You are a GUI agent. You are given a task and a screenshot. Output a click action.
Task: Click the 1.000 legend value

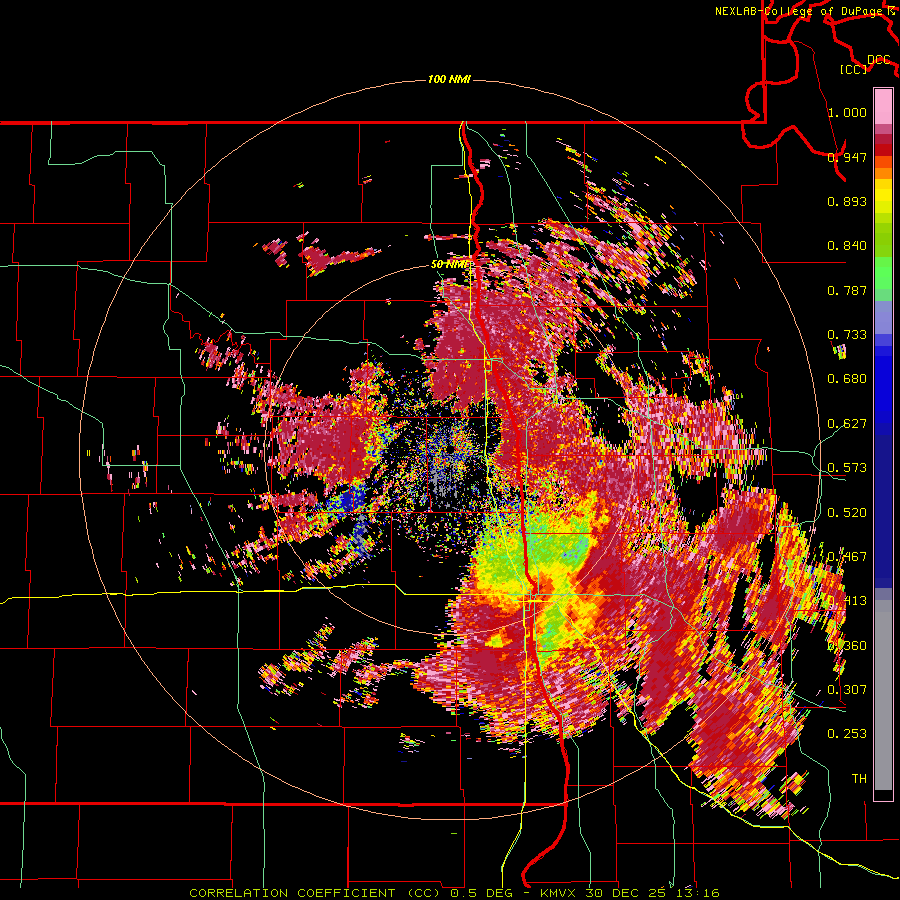(847, 112)
